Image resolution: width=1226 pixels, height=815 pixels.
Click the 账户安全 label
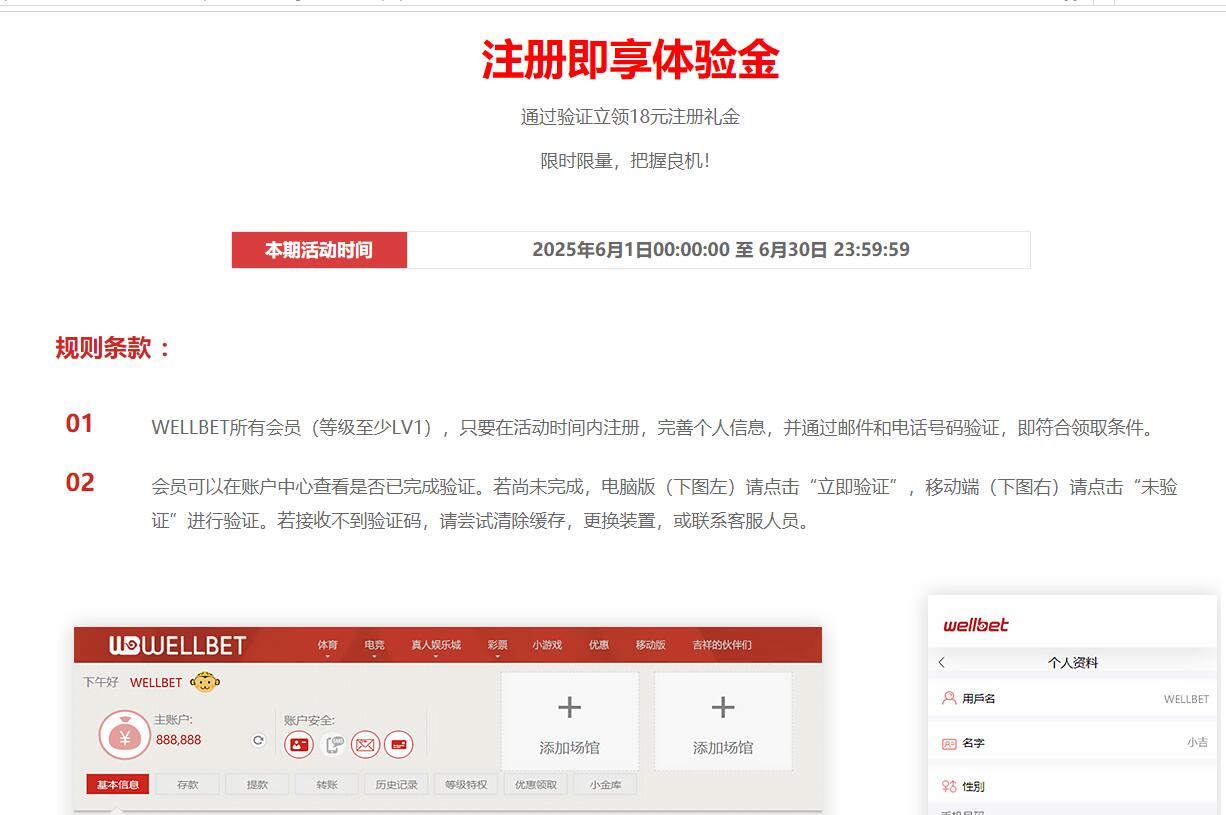click(310, 720)
